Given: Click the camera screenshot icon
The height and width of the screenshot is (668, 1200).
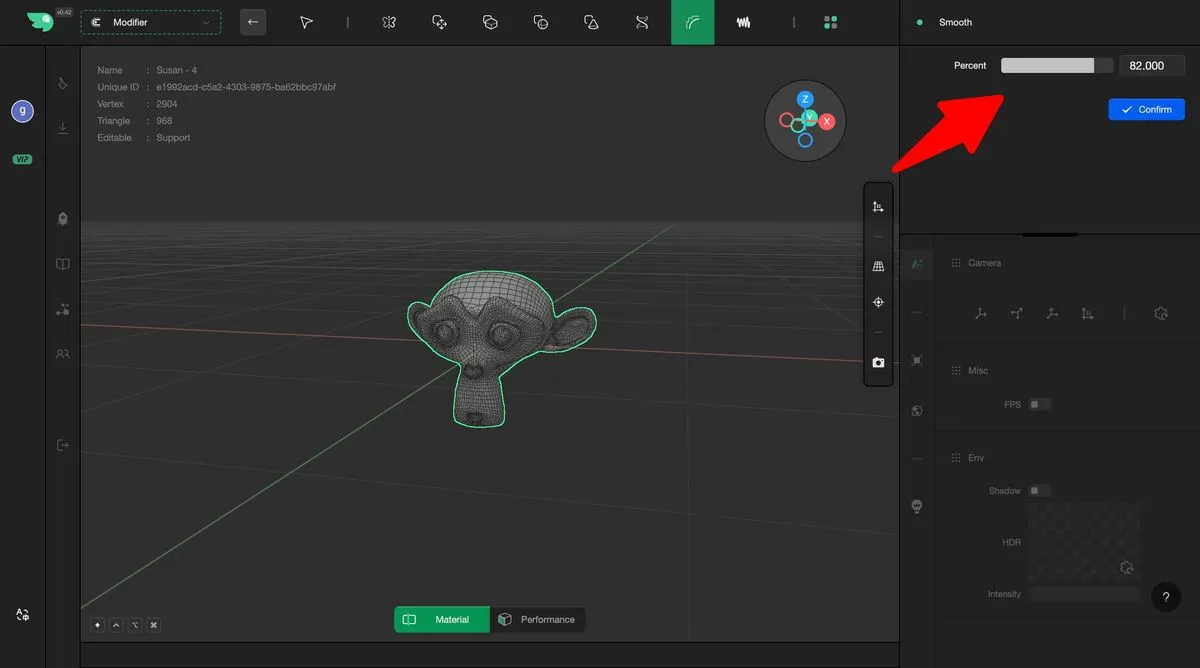Looking at the screenshot, I should [878, 363].
